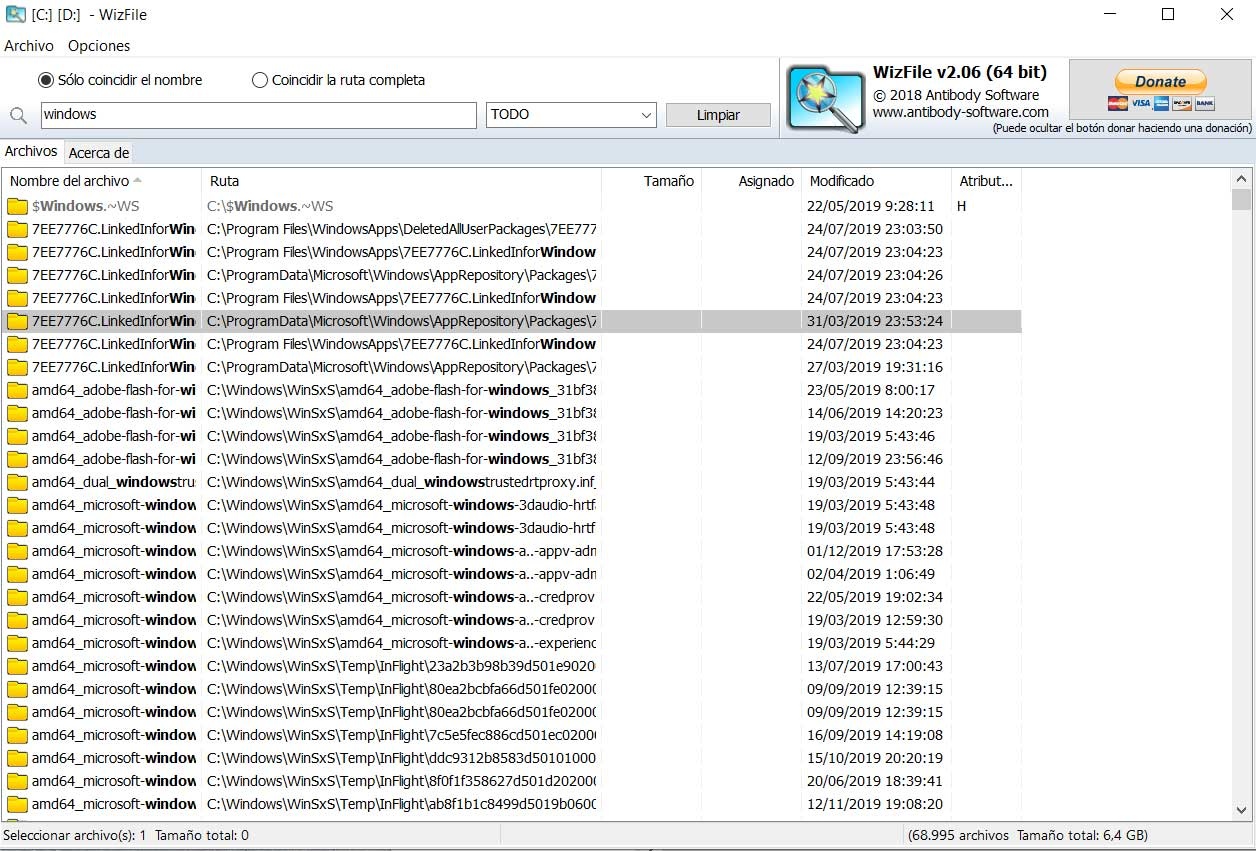This screenshot has height=851, width=1256.
Task: Click the vertical scrollbar thumb of the file list
Action: 1241,200
